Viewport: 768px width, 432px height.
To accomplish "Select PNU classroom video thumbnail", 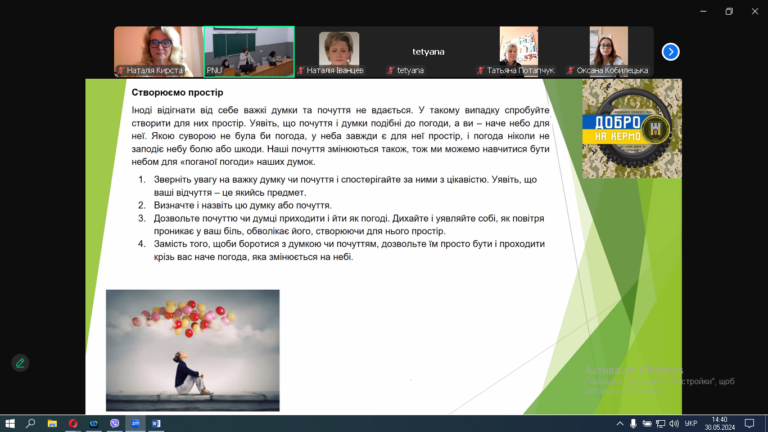I will pos(249,52).
